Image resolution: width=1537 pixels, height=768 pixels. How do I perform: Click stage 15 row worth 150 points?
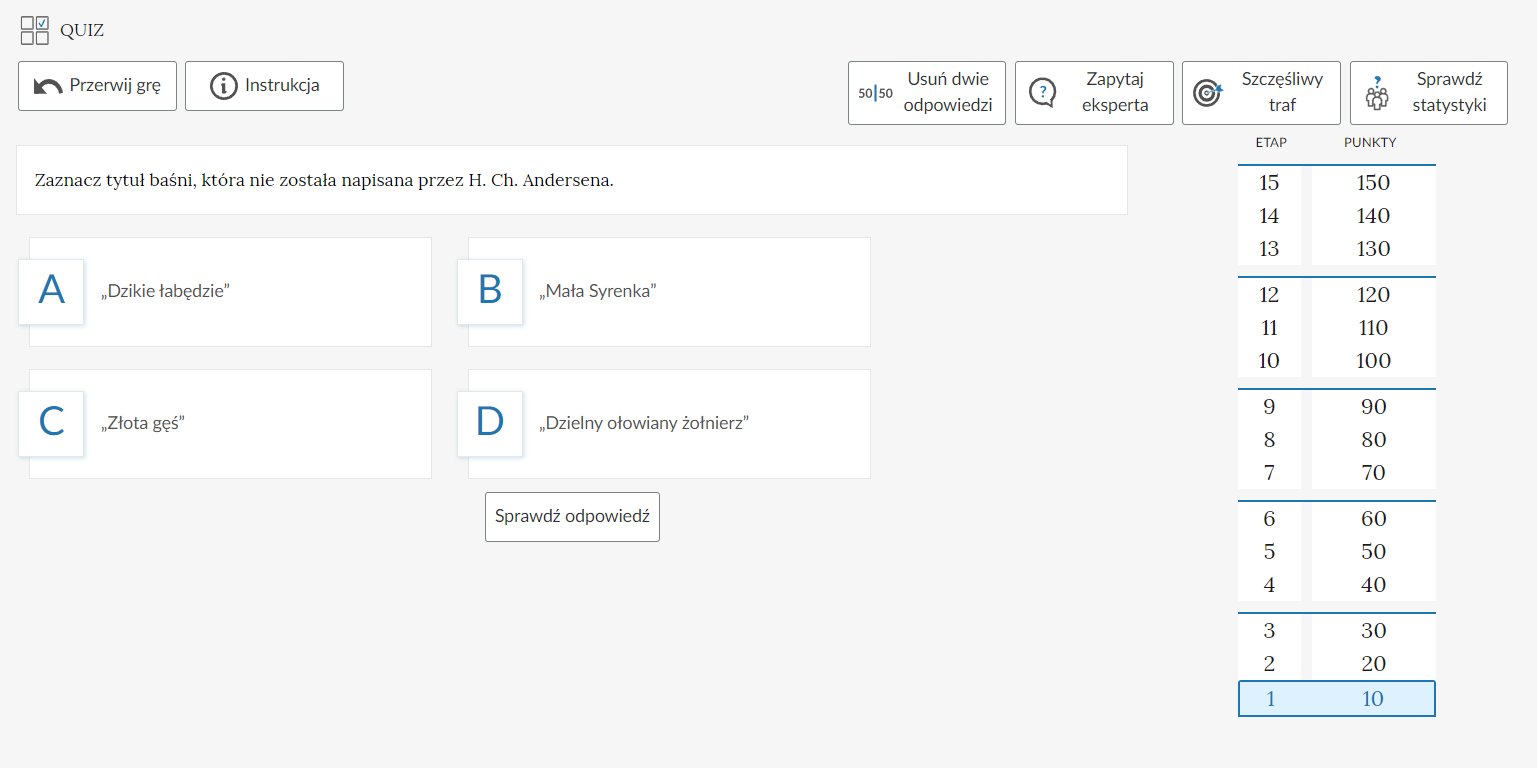[1336, 183]
